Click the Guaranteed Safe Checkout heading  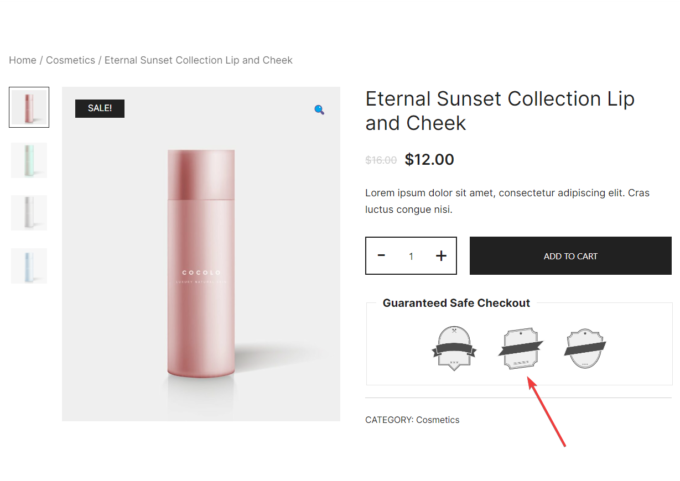pos(456,303)
